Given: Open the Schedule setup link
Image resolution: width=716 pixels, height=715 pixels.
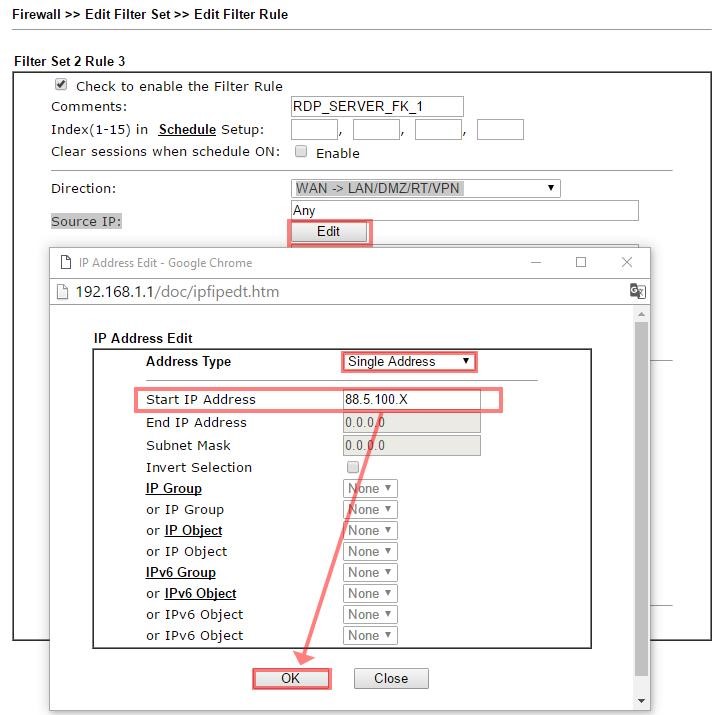Looking at the screenshot, I should [x=187, y=129].
